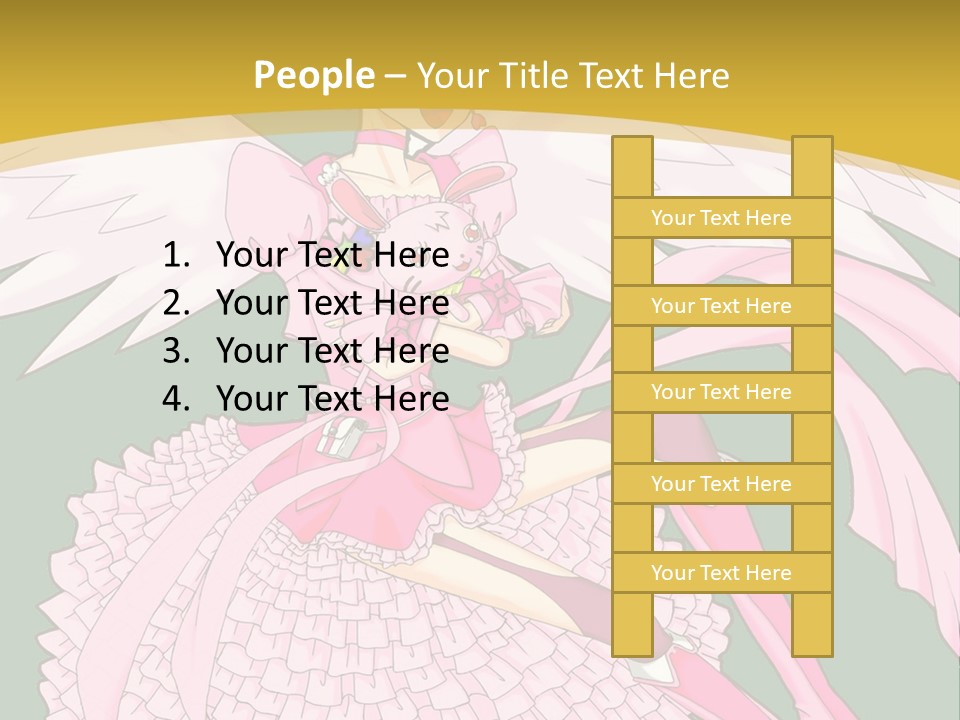Click the "1." list number marker
The width and height of the screenshot is (960, 720).
pyautogui.click(x=176, y=254)
